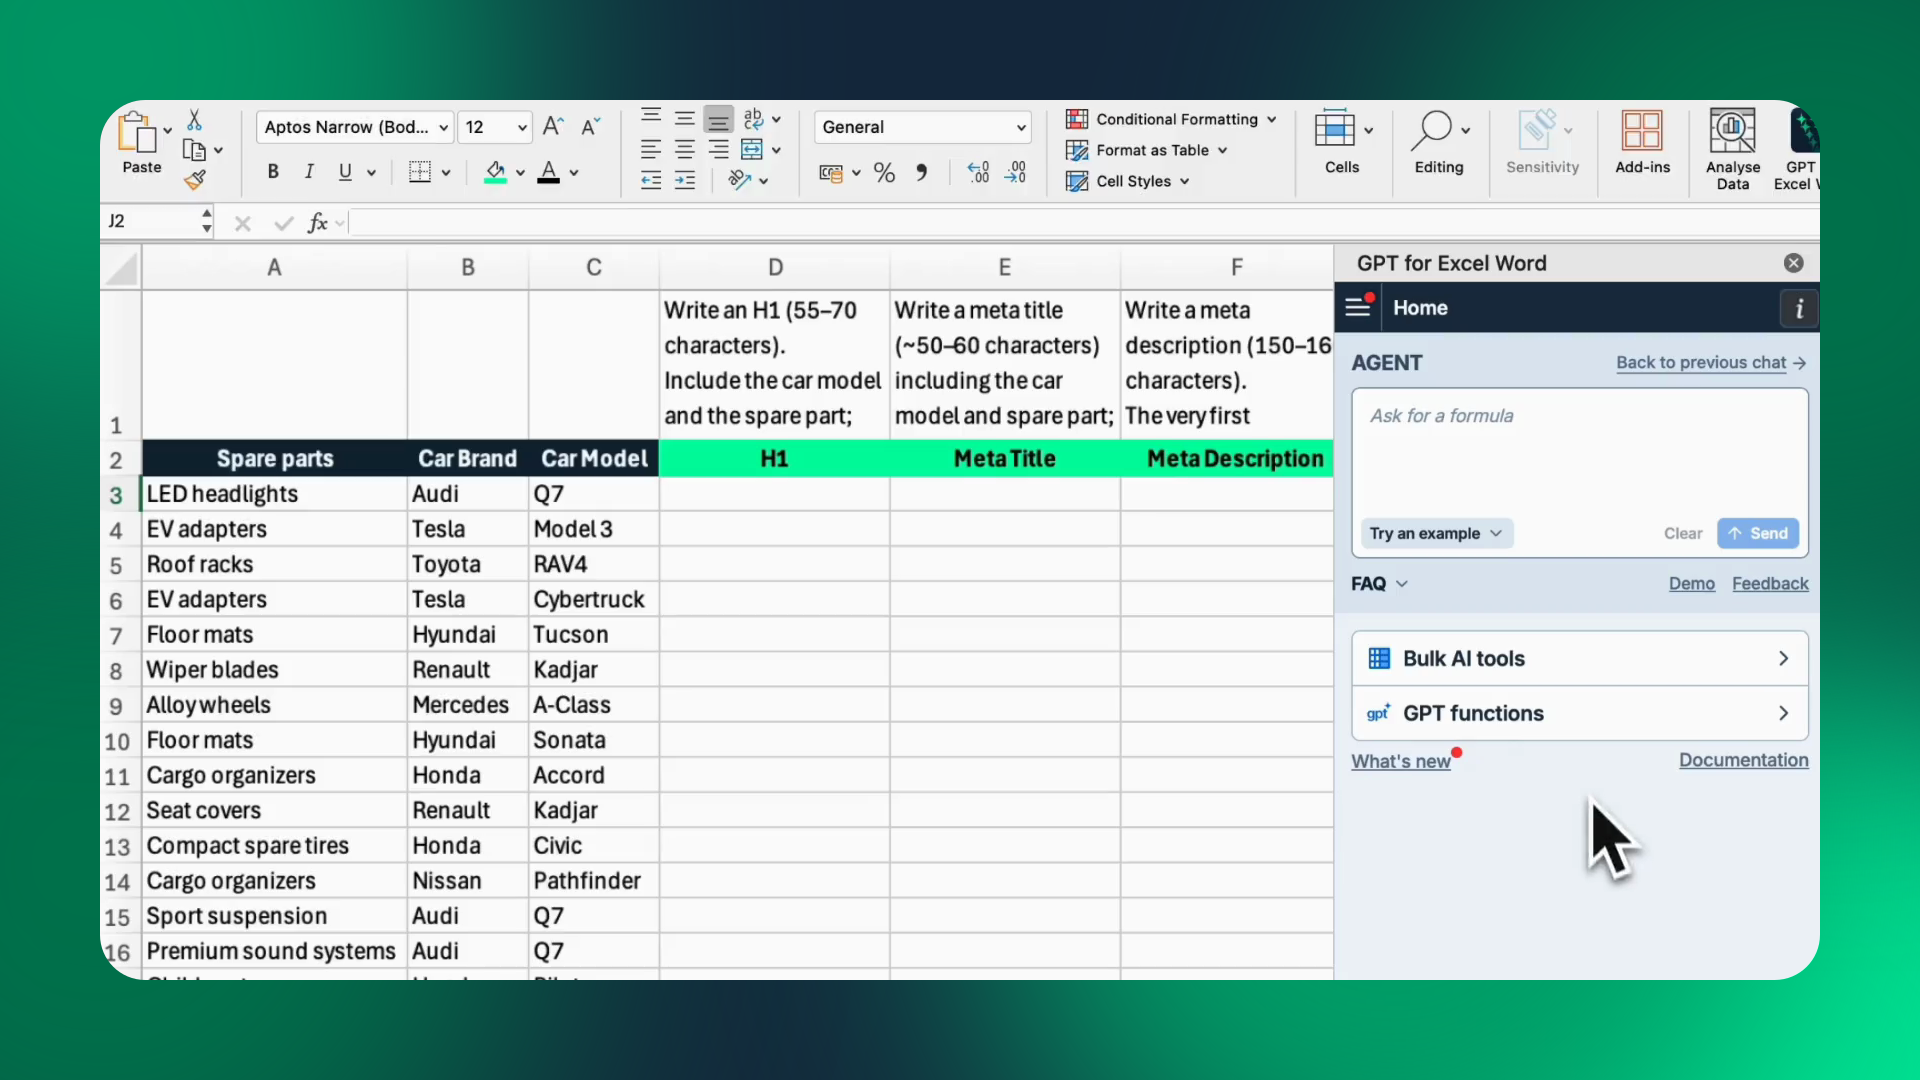This screenshot has height=1080, width=1920.
Task: Click the Cut scissors icon
Action: click(195, 121)
